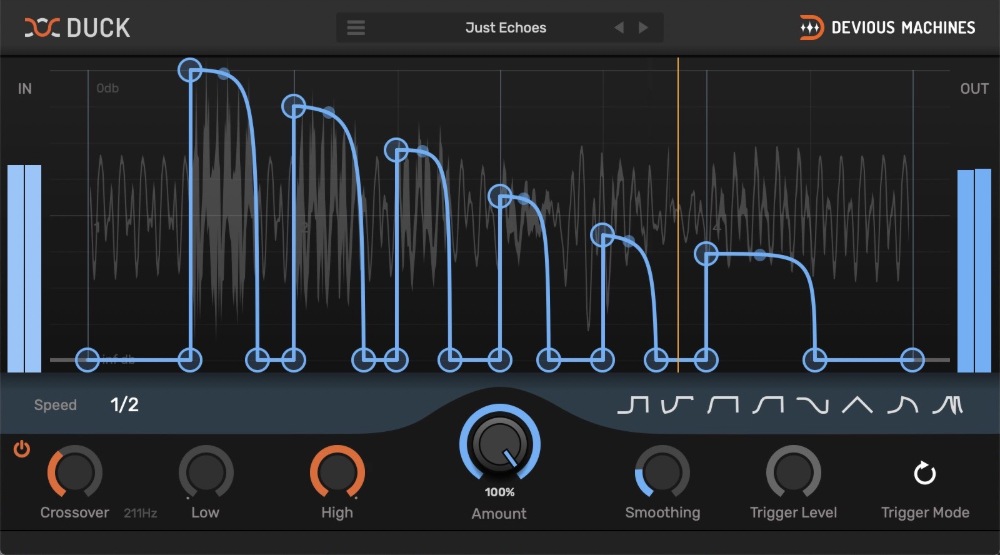Click the Smoothing knob
1000x555 pixels.
(x=663, y=472)
